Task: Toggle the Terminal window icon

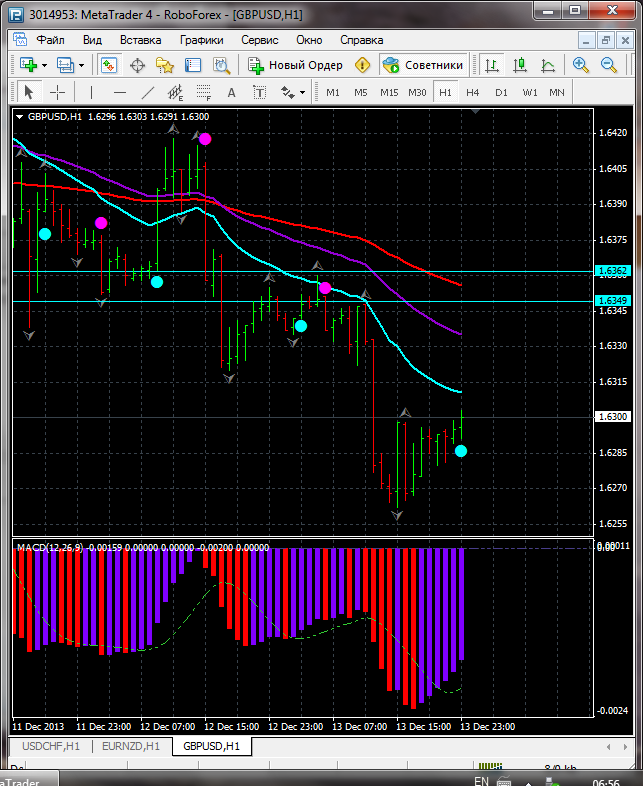Action: pos(193,65)
